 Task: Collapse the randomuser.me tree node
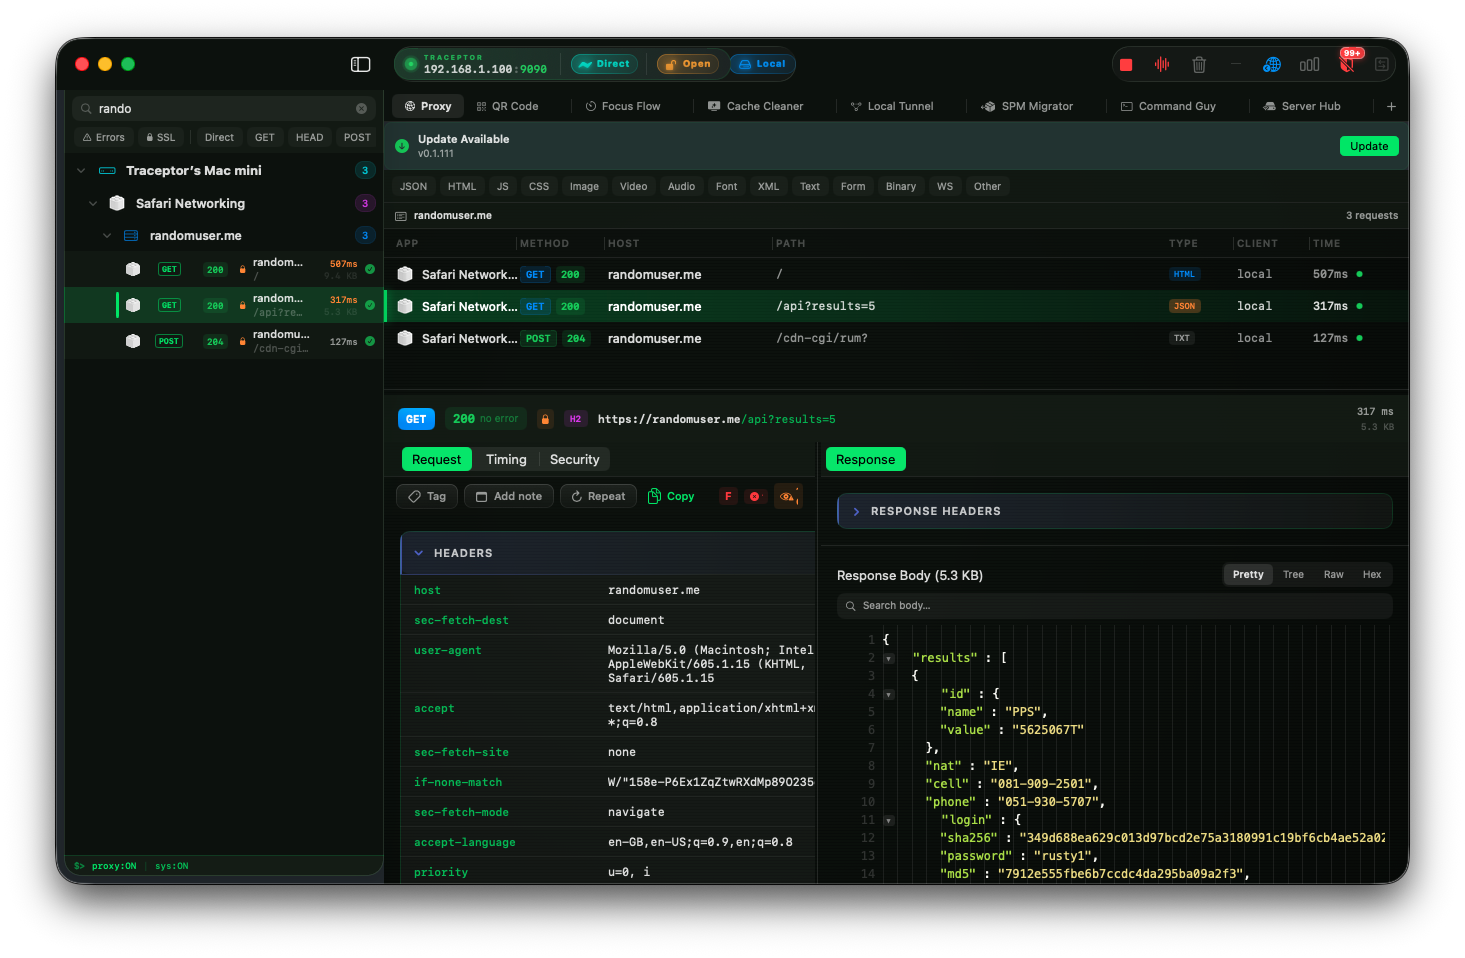[107, 236]
